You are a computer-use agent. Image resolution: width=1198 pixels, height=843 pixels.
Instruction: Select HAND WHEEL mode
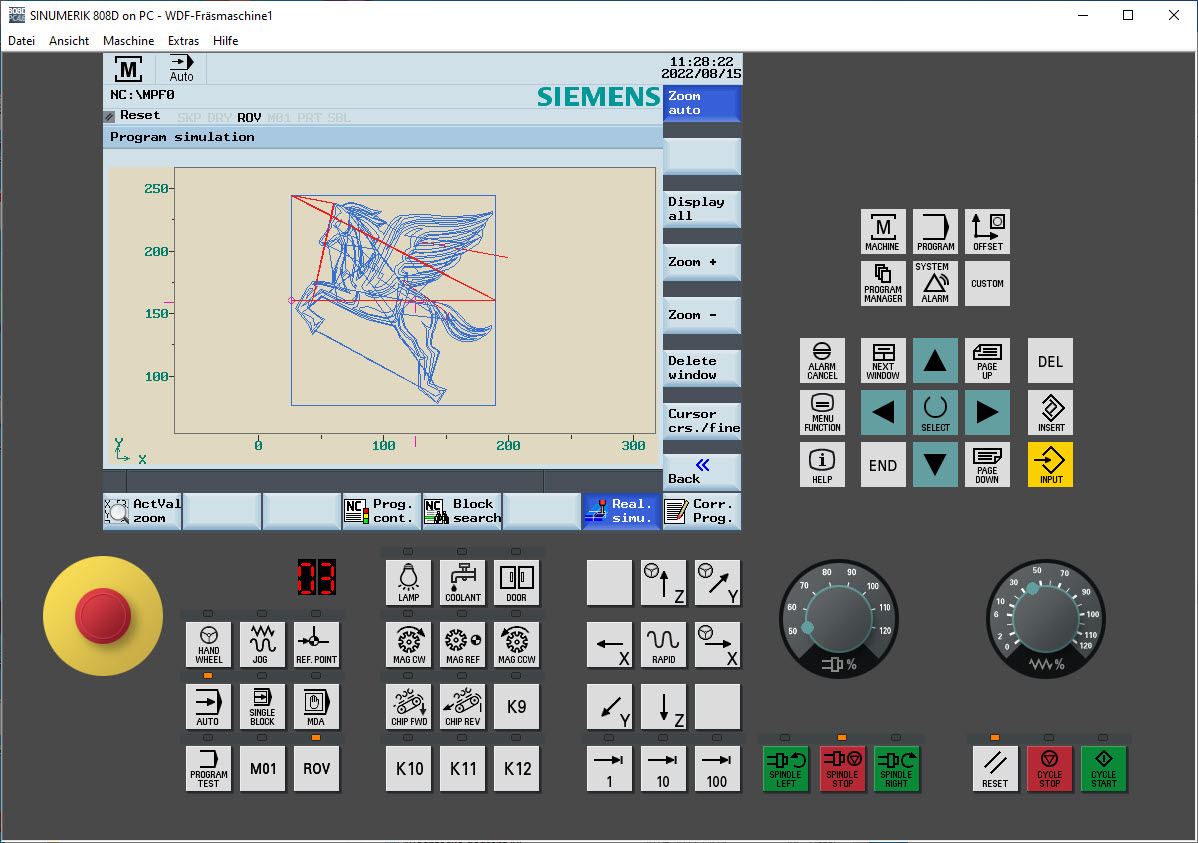(209, 644)
